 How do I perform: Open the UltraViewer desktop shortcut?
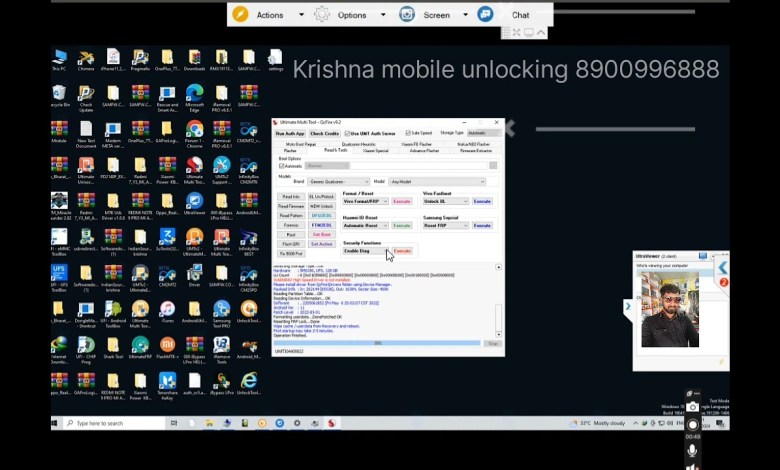(x=195, y=205)
